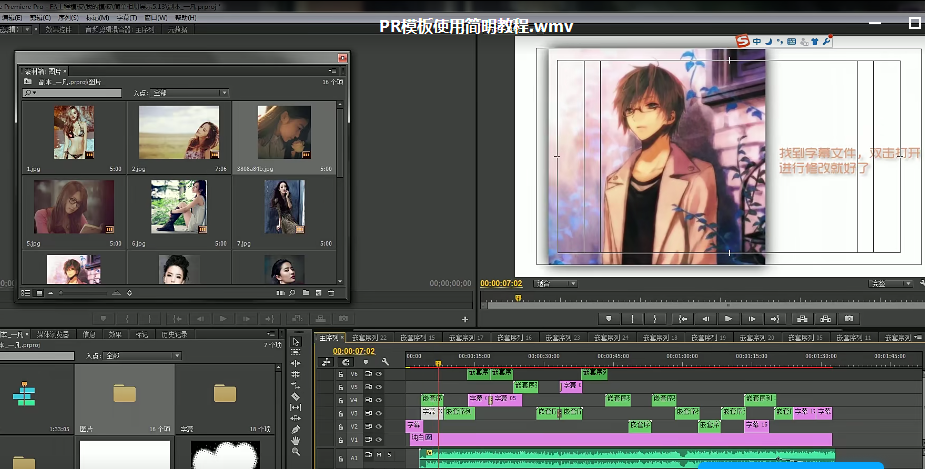This screenshot has width=925, height=469.
Task: Play the sequence in Program monitor
Action: click(x=729, y=319)
